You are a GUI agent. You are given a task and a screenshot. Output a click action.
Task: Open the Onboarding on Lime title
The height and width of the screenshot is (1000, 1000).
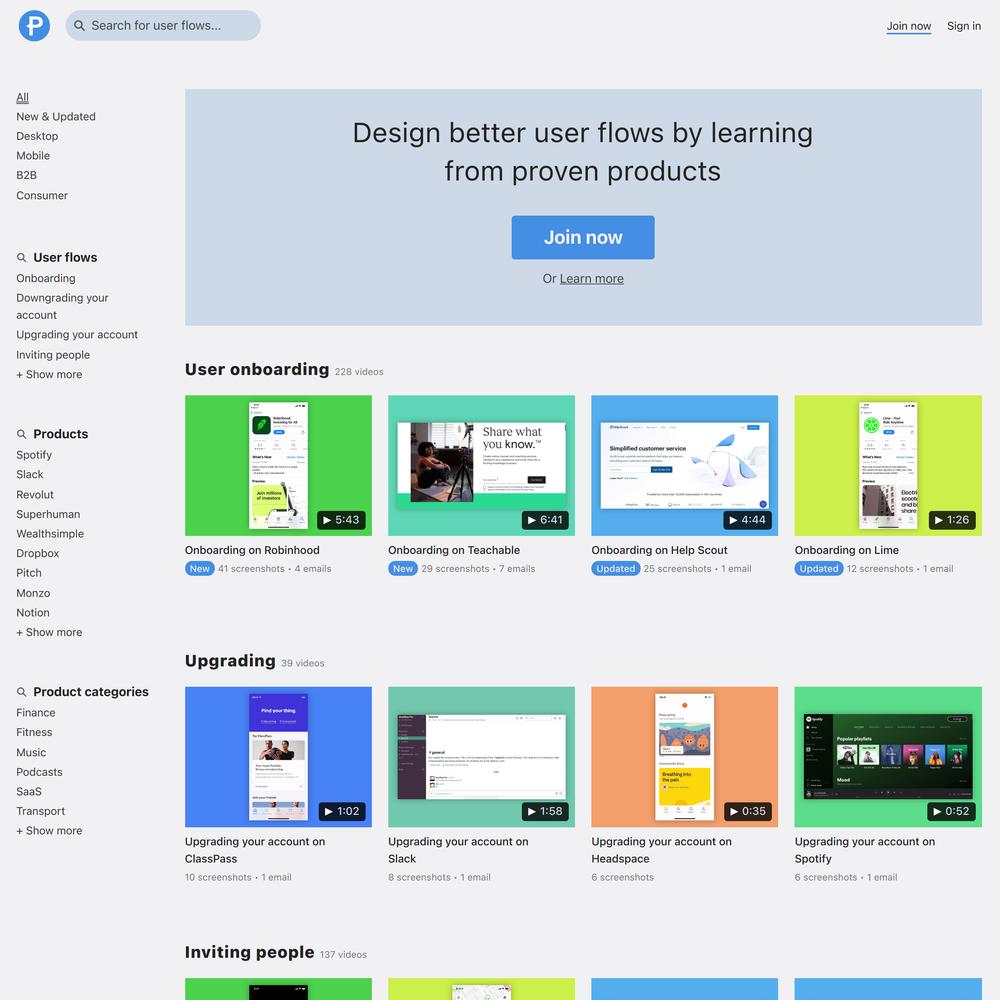(x=847, y=550)
